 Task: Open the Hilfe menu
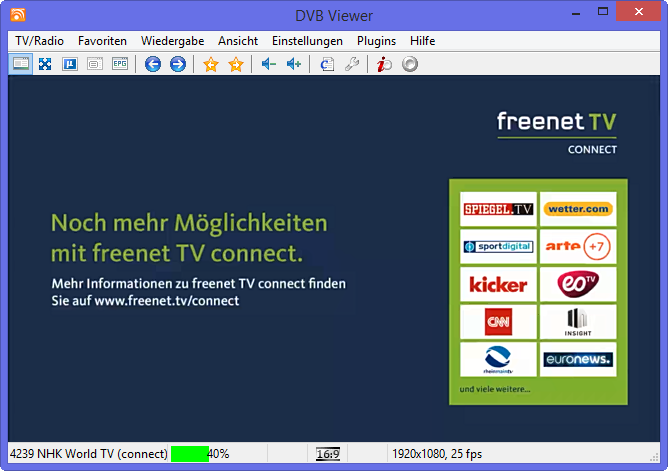[x=422, y=41]
